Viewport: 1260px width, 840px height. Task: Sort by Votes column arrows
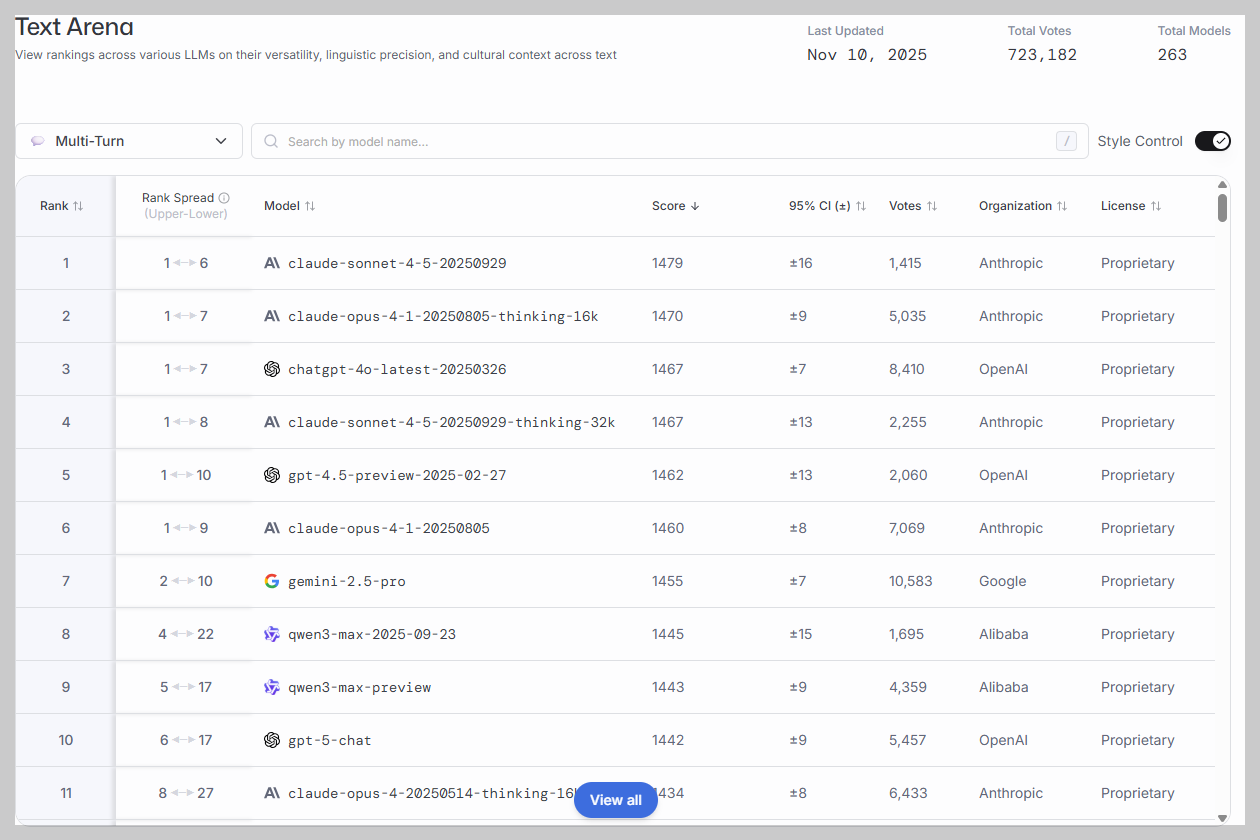932,206
